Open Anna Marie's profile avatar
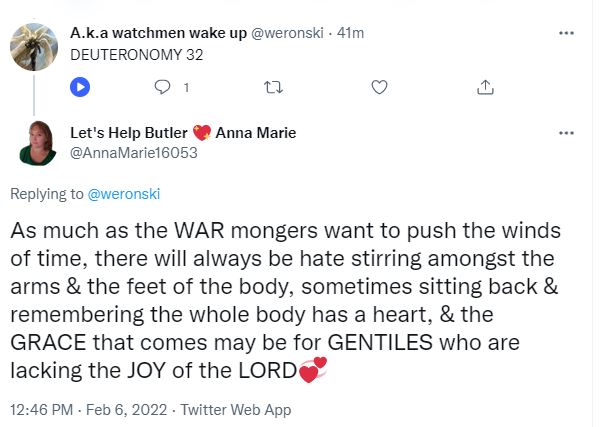603x427 pixels. coord(38,143)
